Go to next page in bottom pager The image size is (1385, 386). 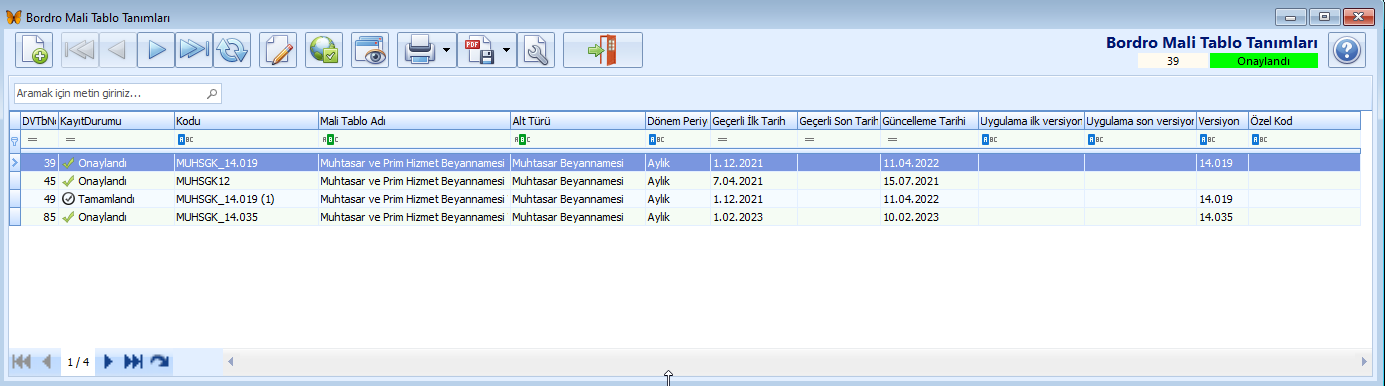pyautogui.click(x=109, y=361)
